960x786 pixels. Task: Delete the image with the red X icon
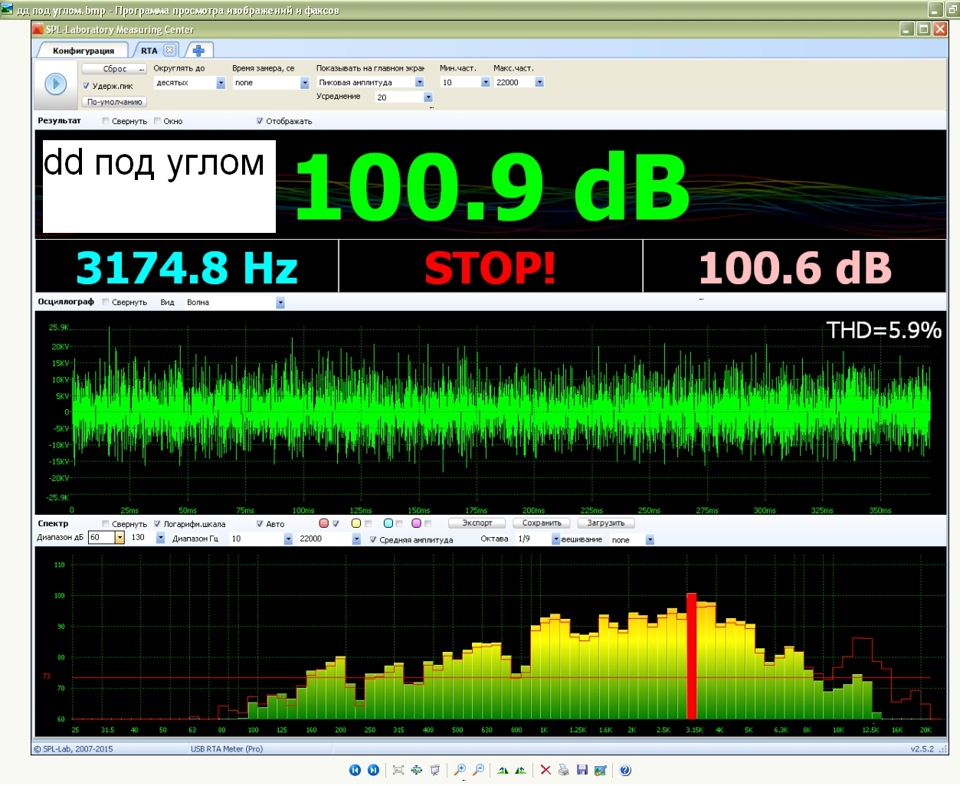click(x=546, y=770)
